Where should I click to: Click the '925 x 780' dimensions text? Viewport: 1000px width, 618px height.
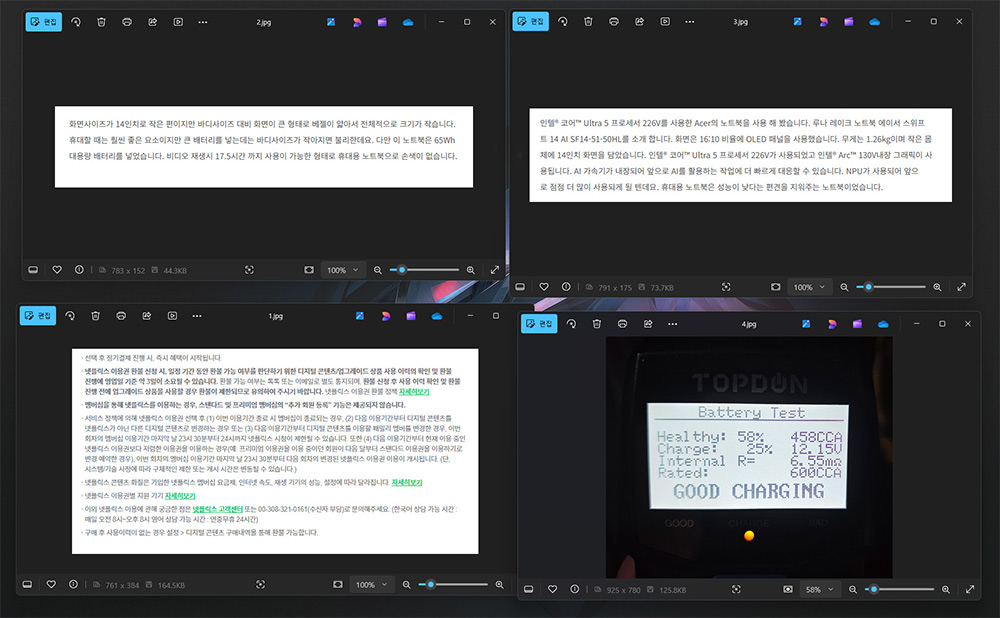pos(624,590)
